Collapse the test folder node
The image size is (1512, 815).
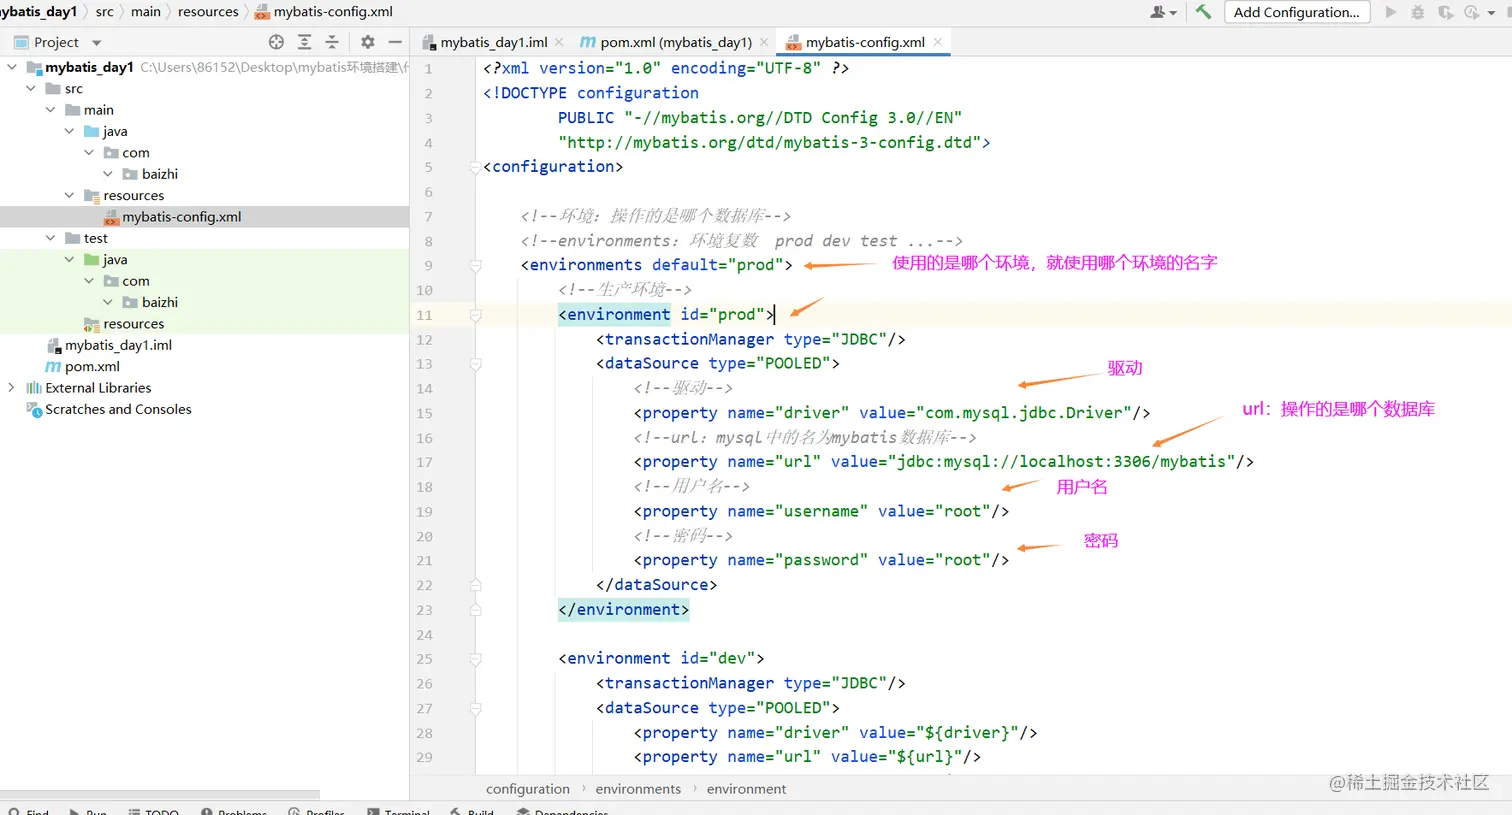(50, 238)
